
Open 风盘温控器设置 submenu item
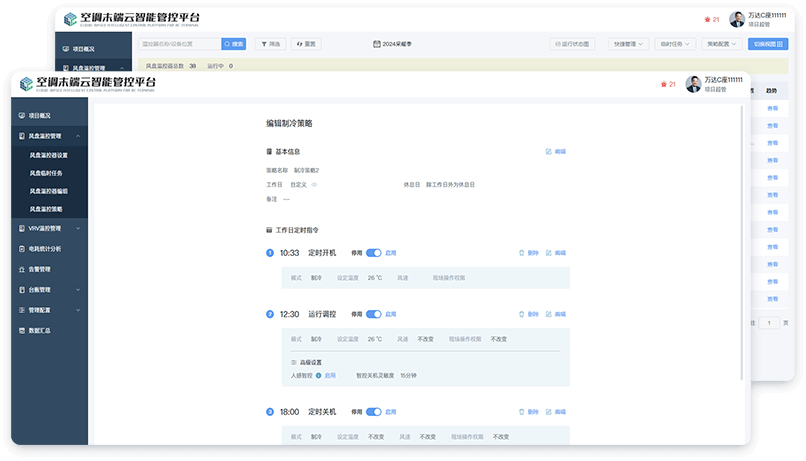[x=49, y=155]
